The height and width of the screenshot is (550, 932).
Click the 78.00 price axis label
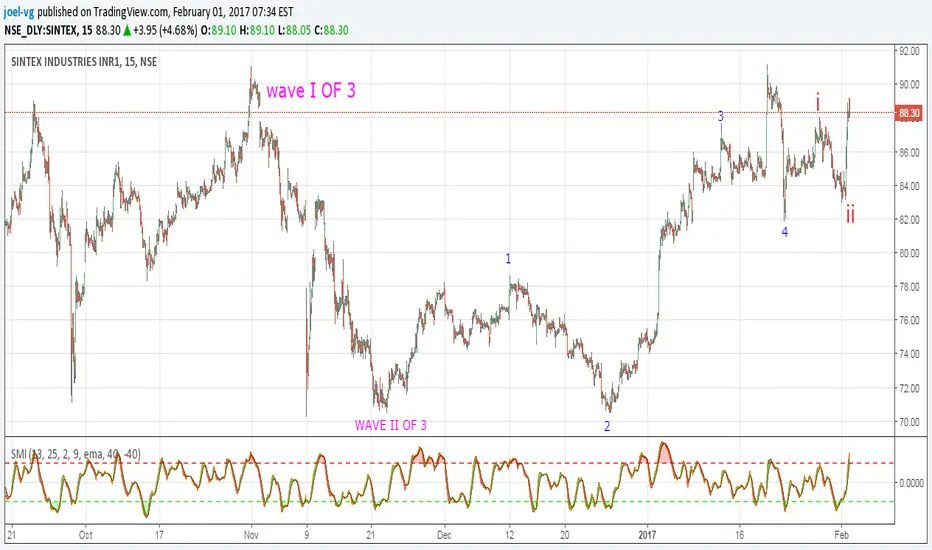coord(909,287)
